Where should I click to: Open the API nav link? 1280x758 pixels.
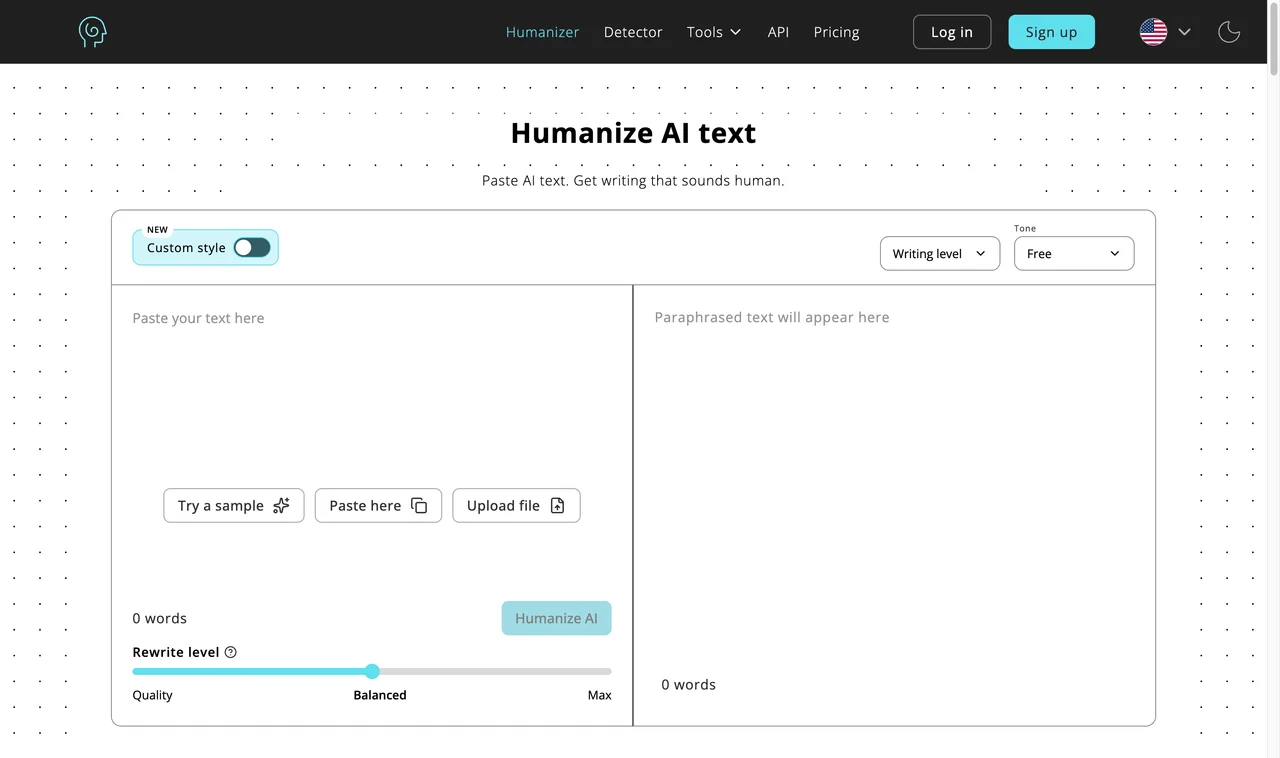click(778, 32)
